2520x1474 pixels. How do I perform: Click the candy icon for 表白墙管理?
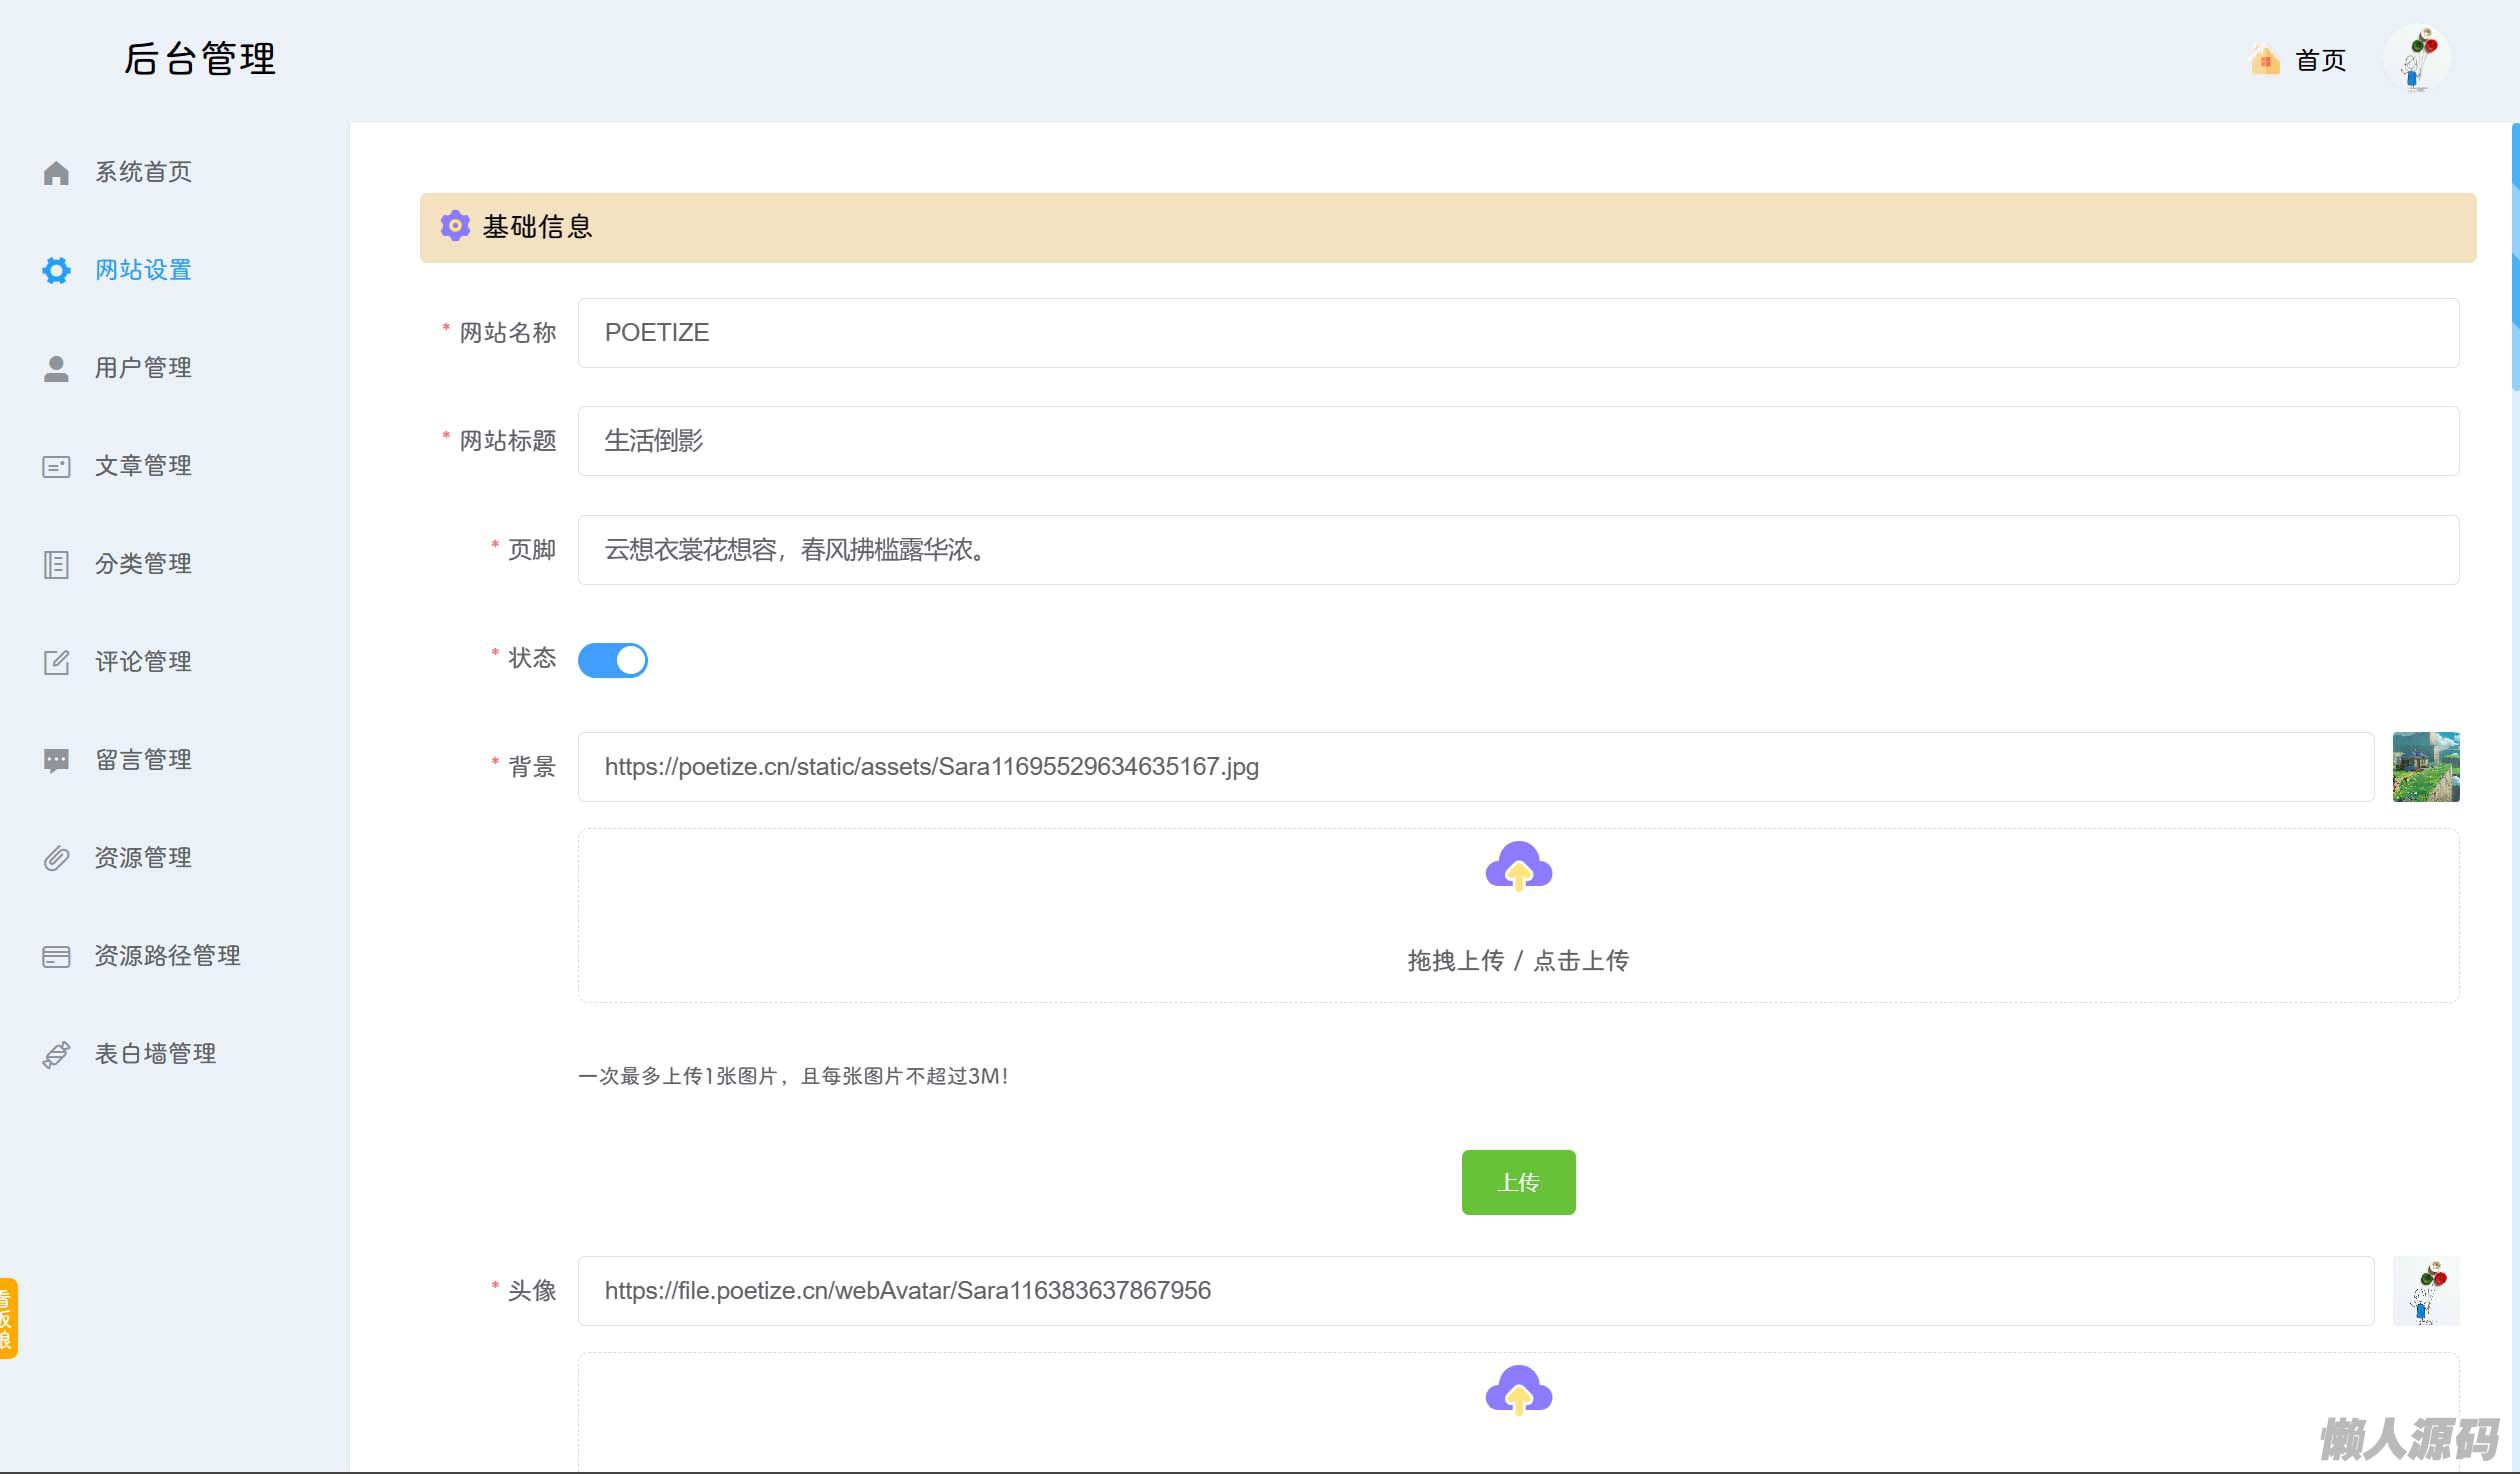click(56, 1055)
